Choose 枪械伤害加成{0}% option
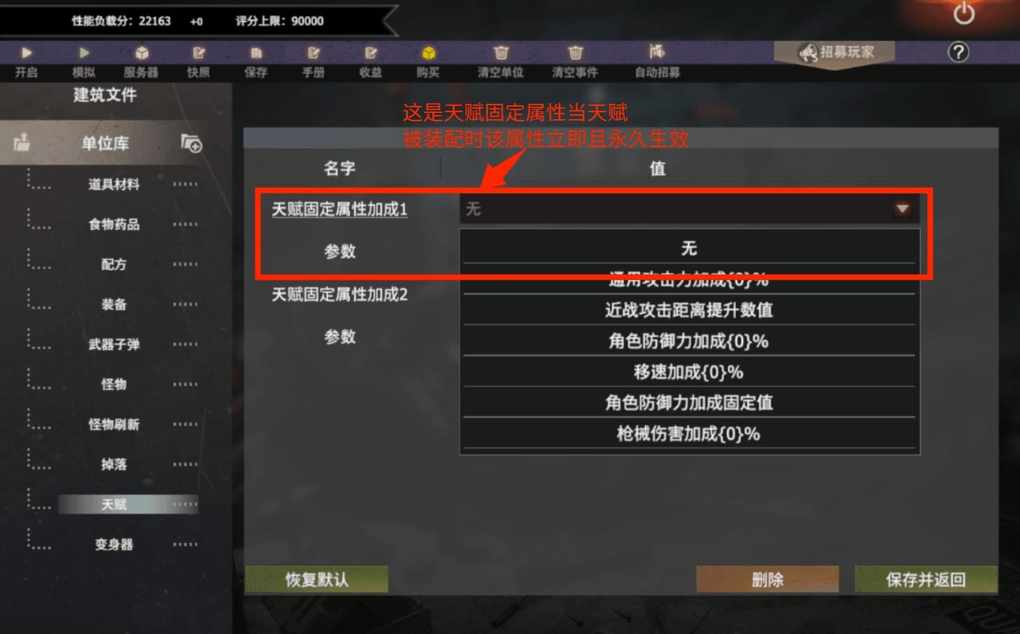1020x634 pixels. coord(689,434)
